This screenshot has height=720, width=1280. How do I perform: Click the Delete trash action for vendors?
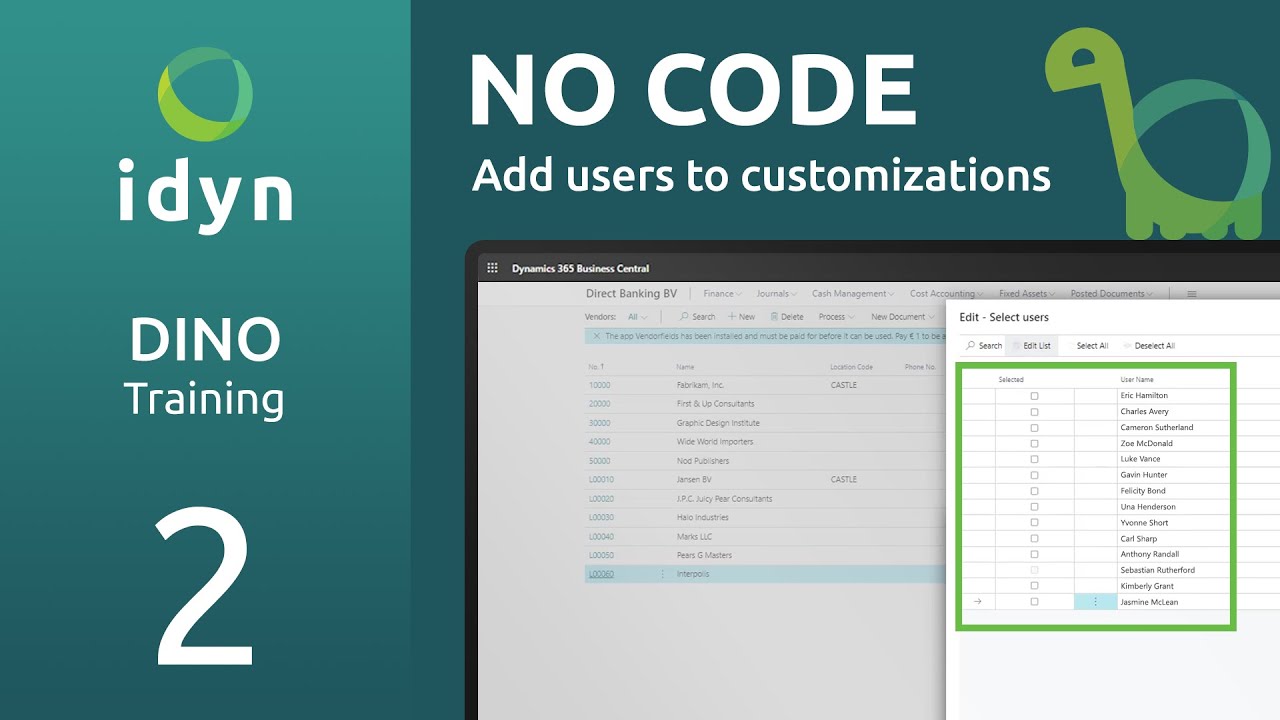pyautogui.click(x=786, y=317)
